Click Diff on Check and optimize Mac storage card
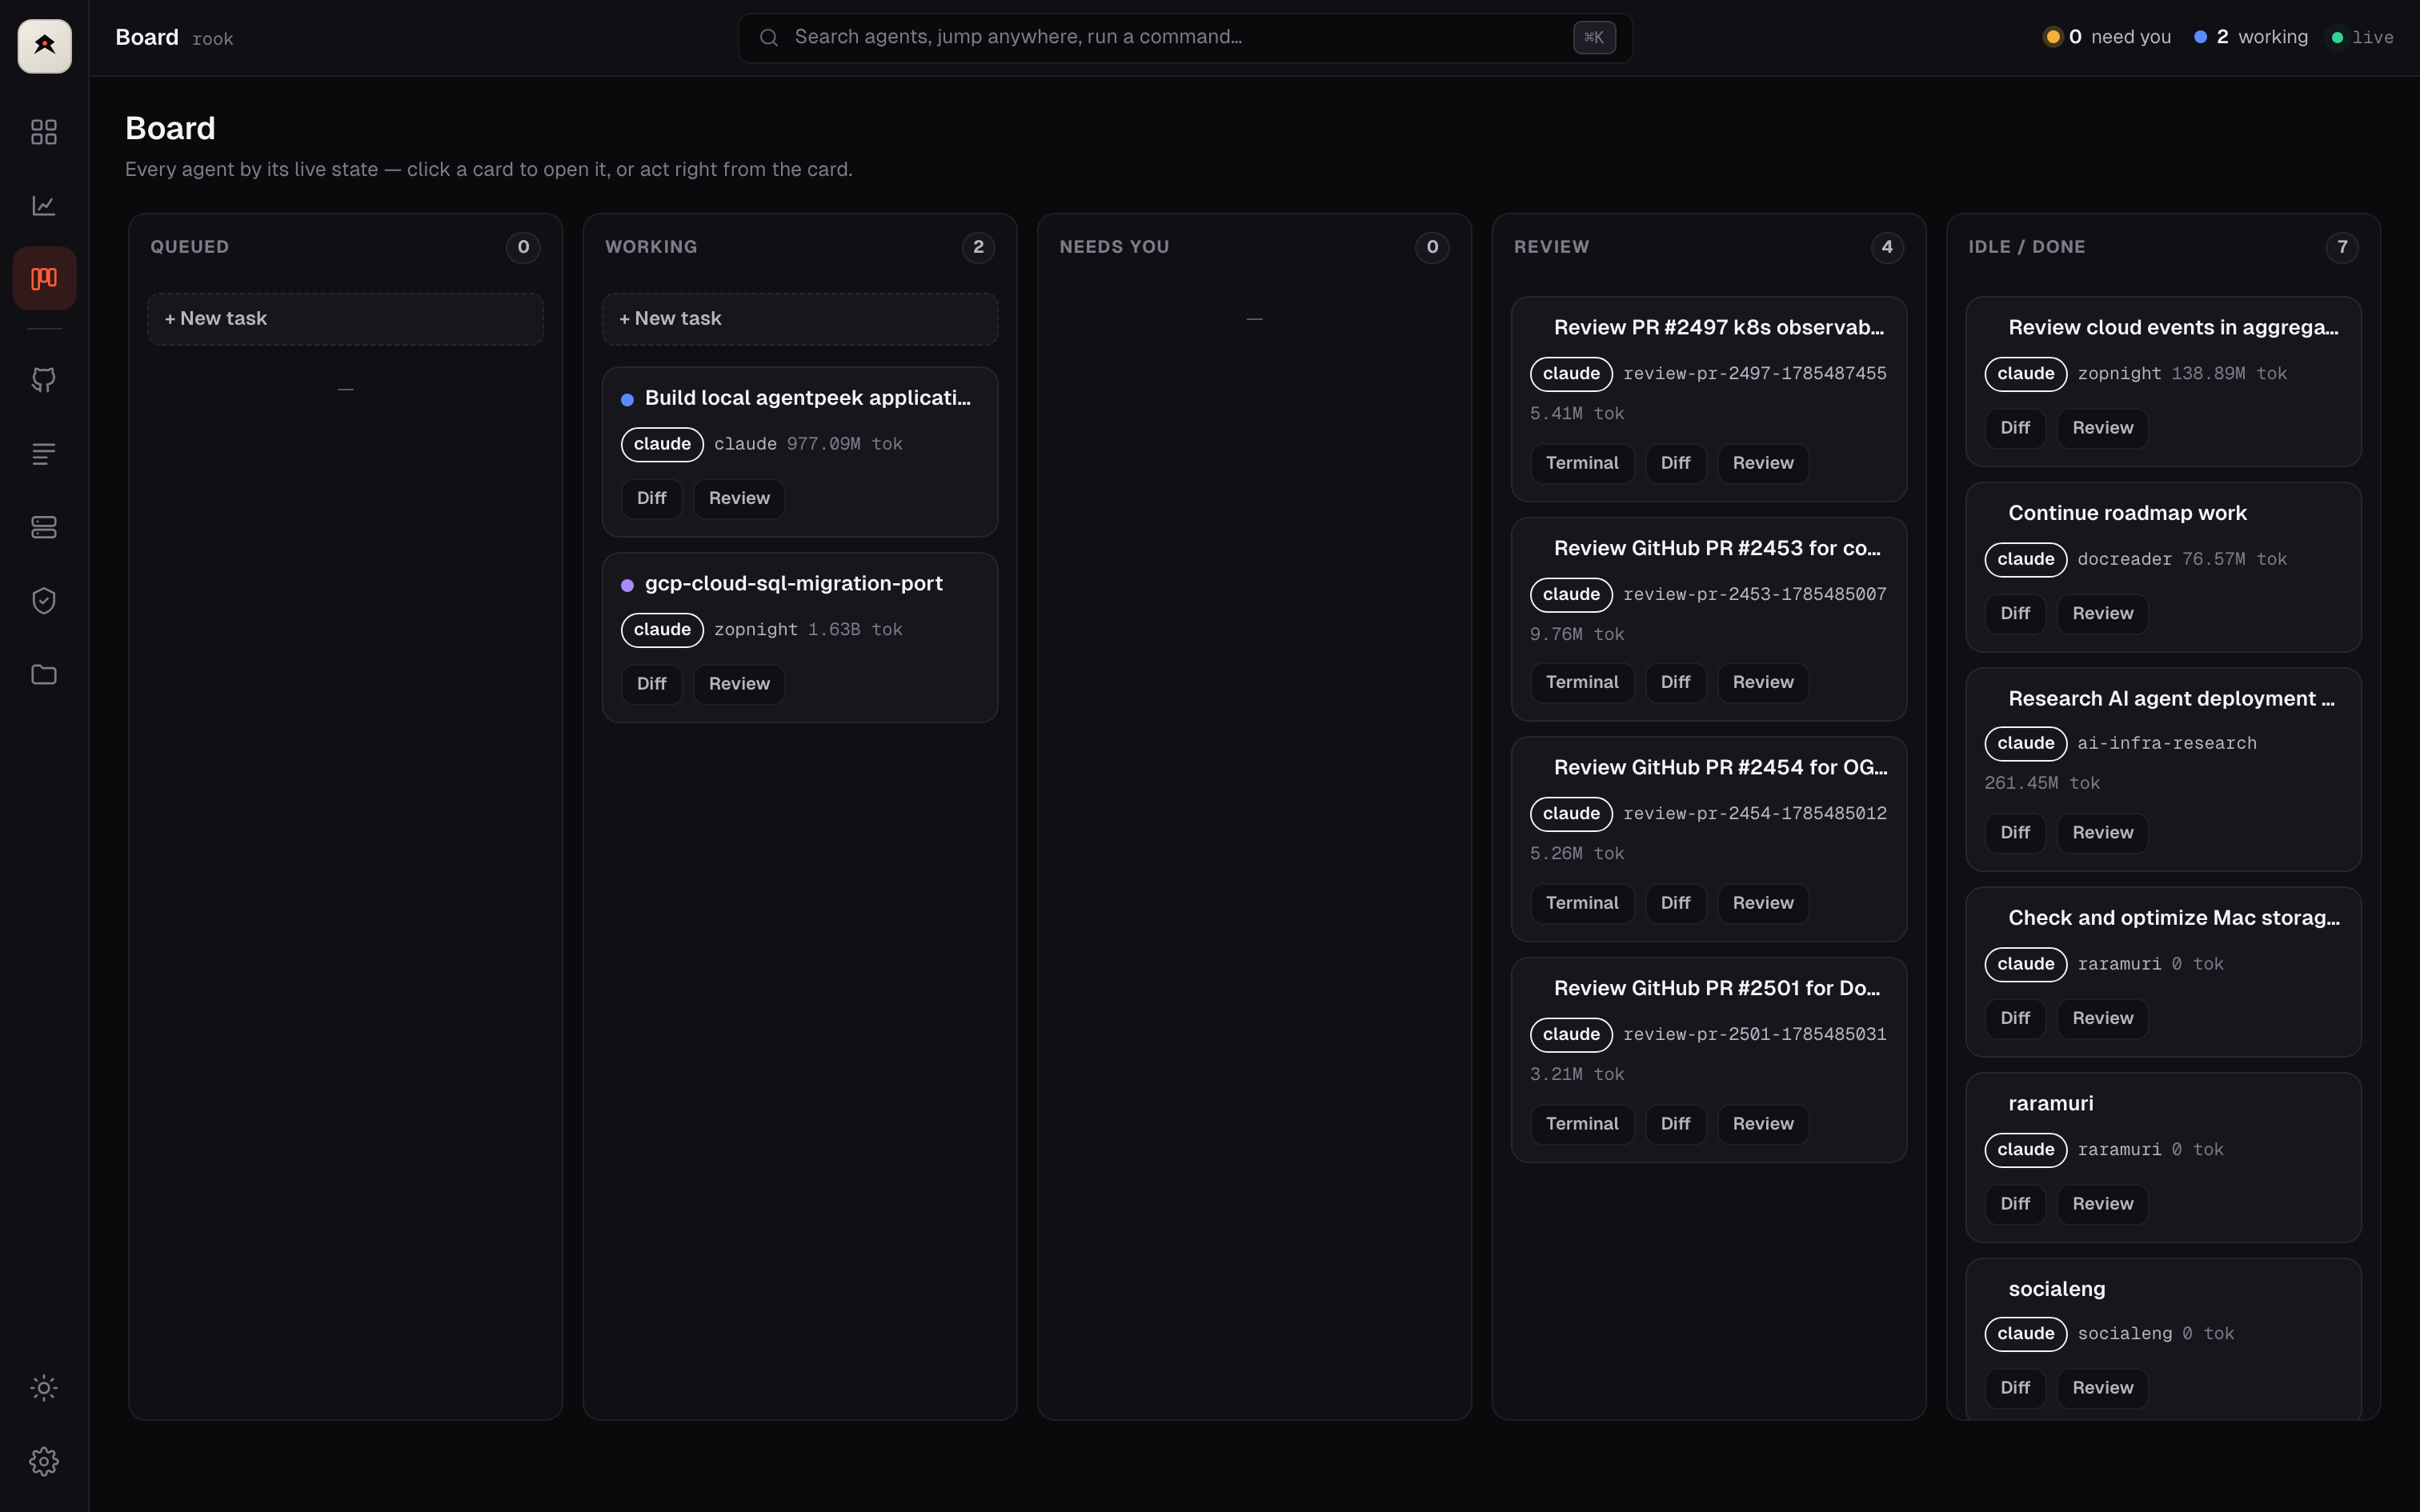This screenshot has height=1512, width=2420. pyautogui.click(x=2015, y=1019)
